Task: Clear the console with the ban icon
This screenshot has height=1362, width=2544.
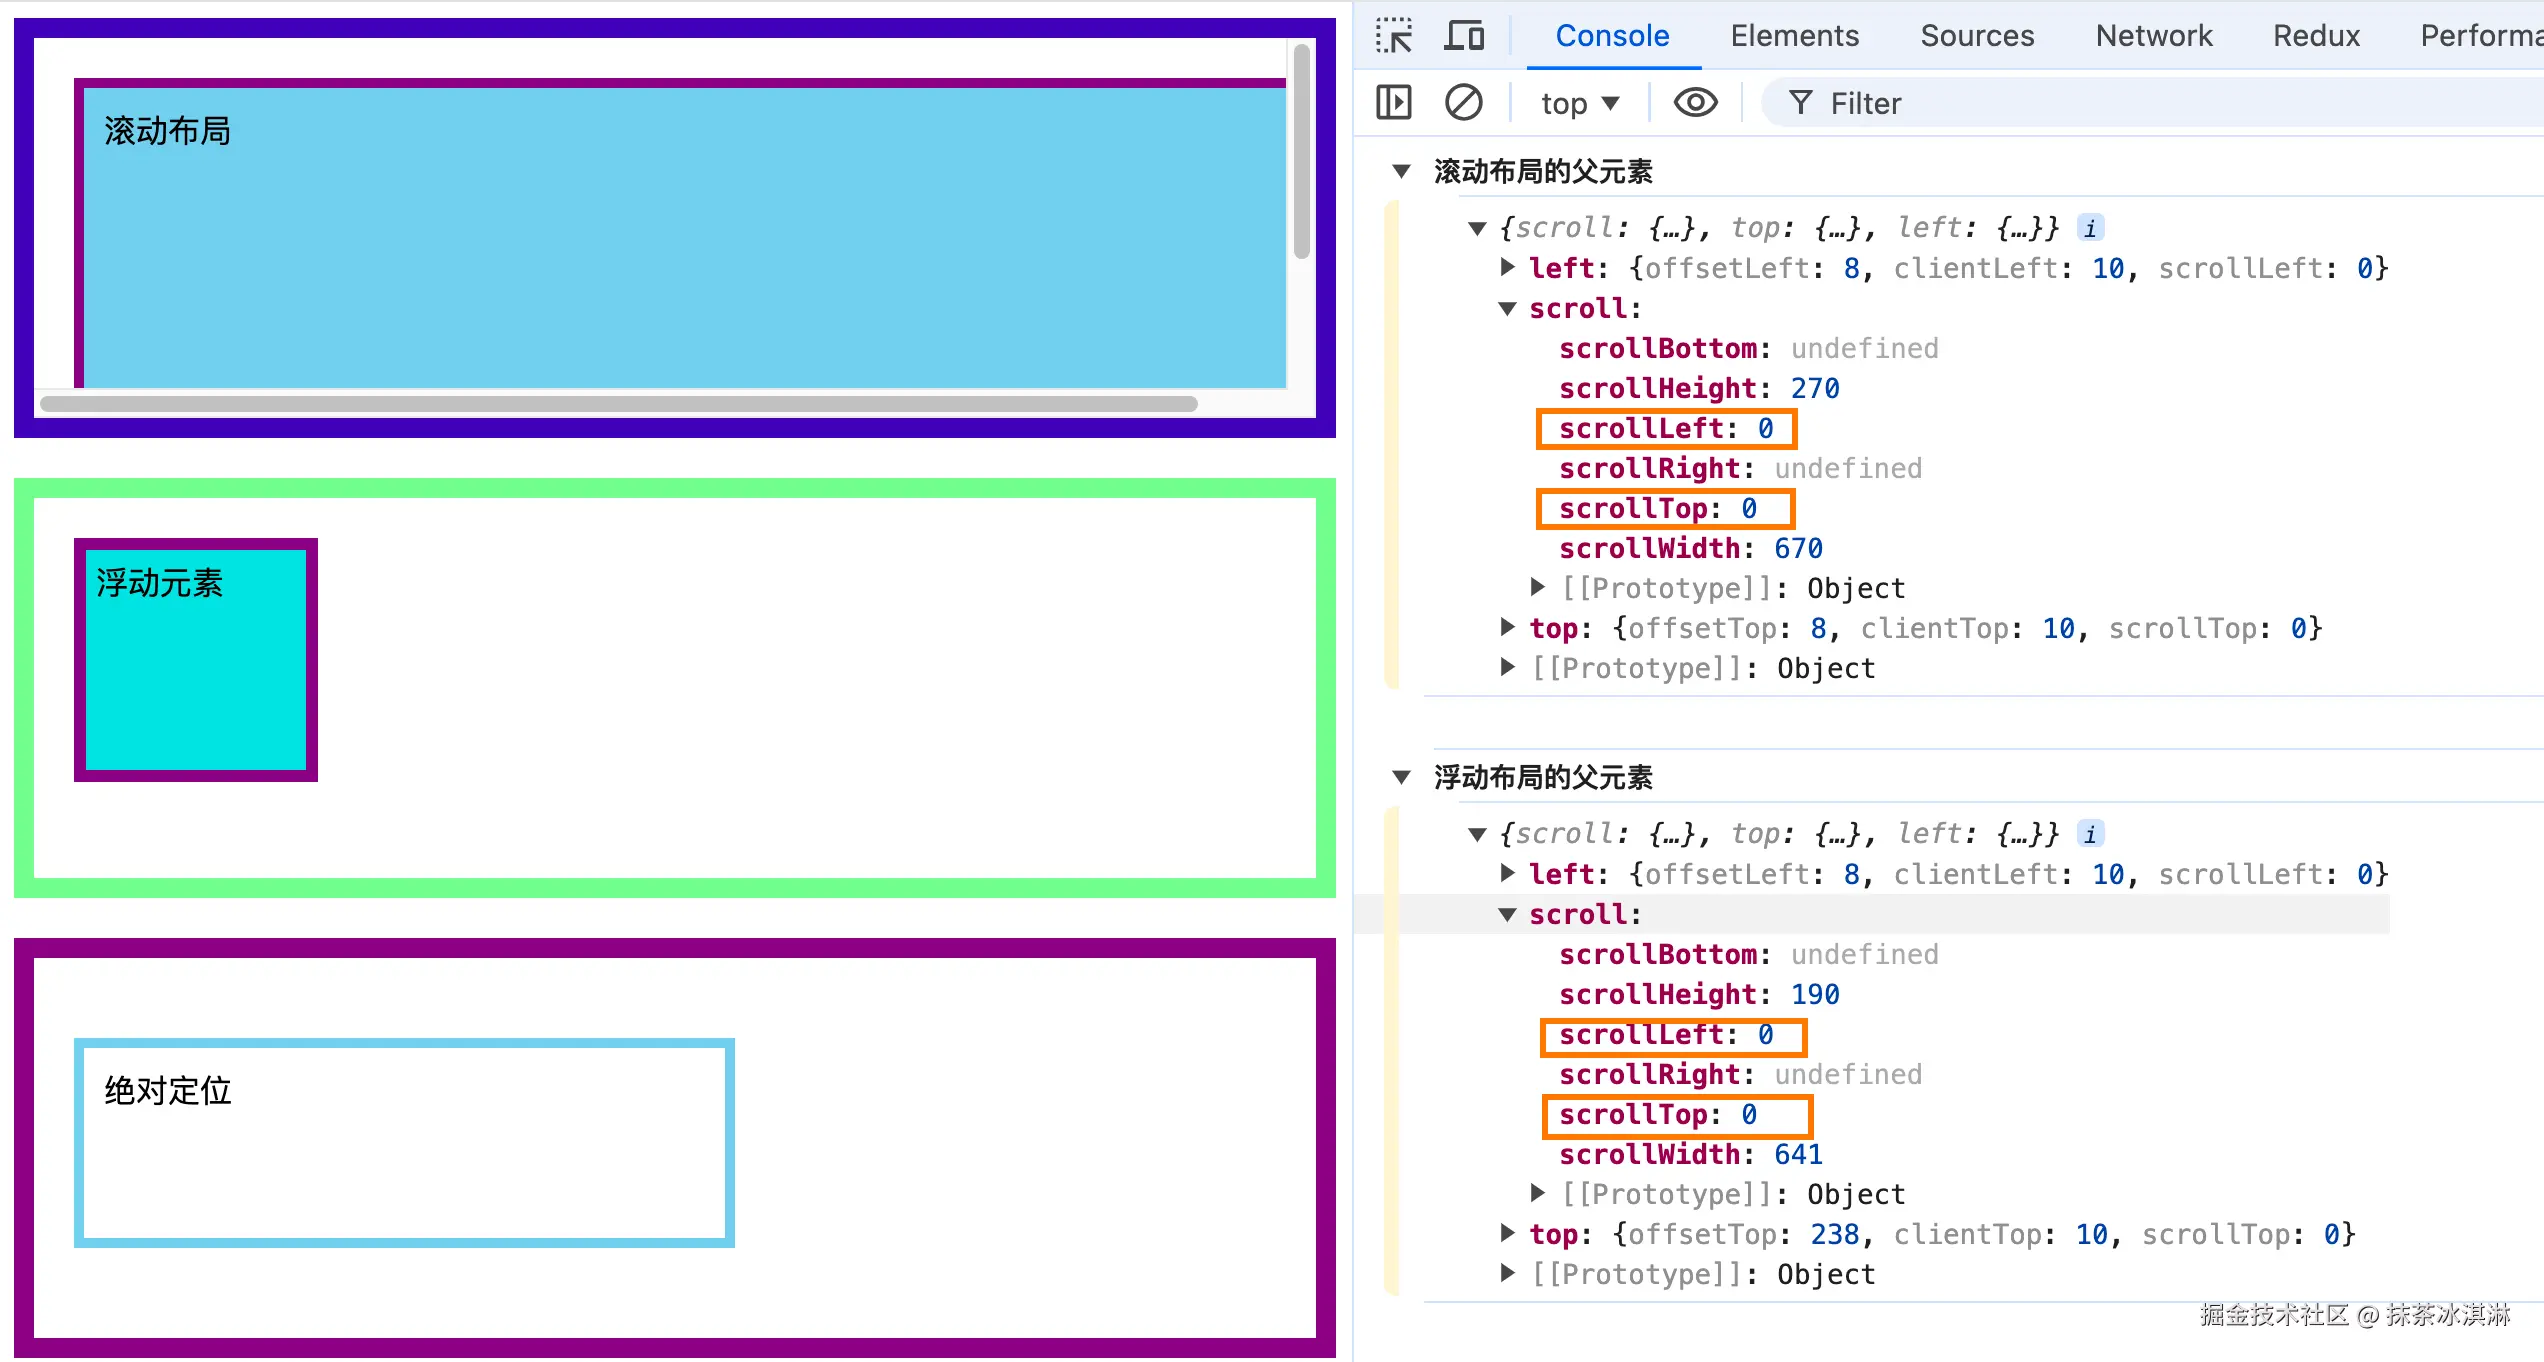Action: coord(1463,103)
